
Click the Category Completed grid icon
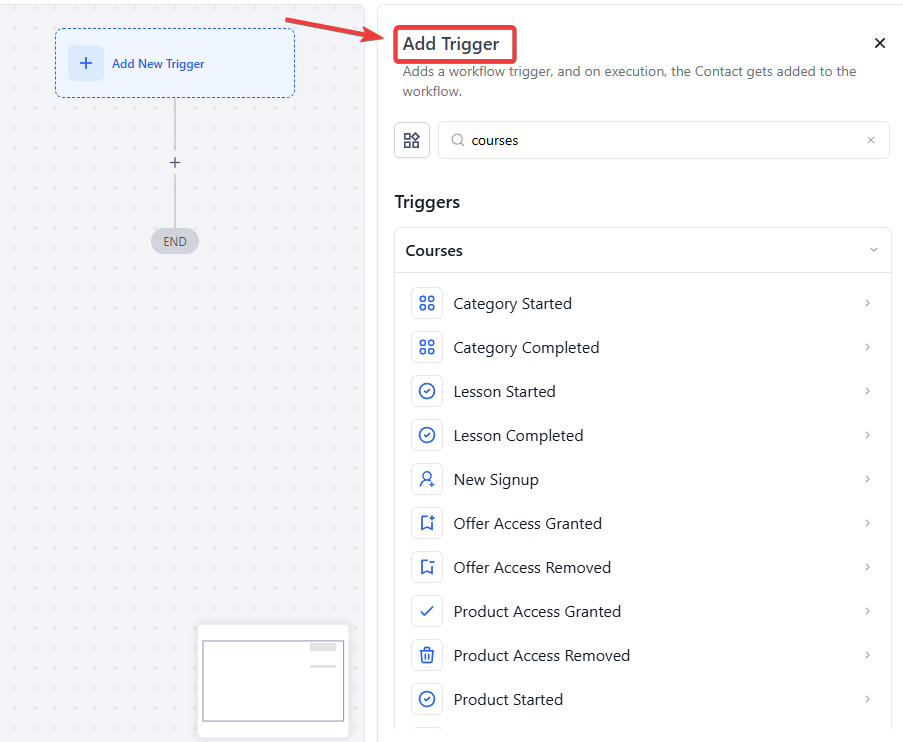point(427,347)
